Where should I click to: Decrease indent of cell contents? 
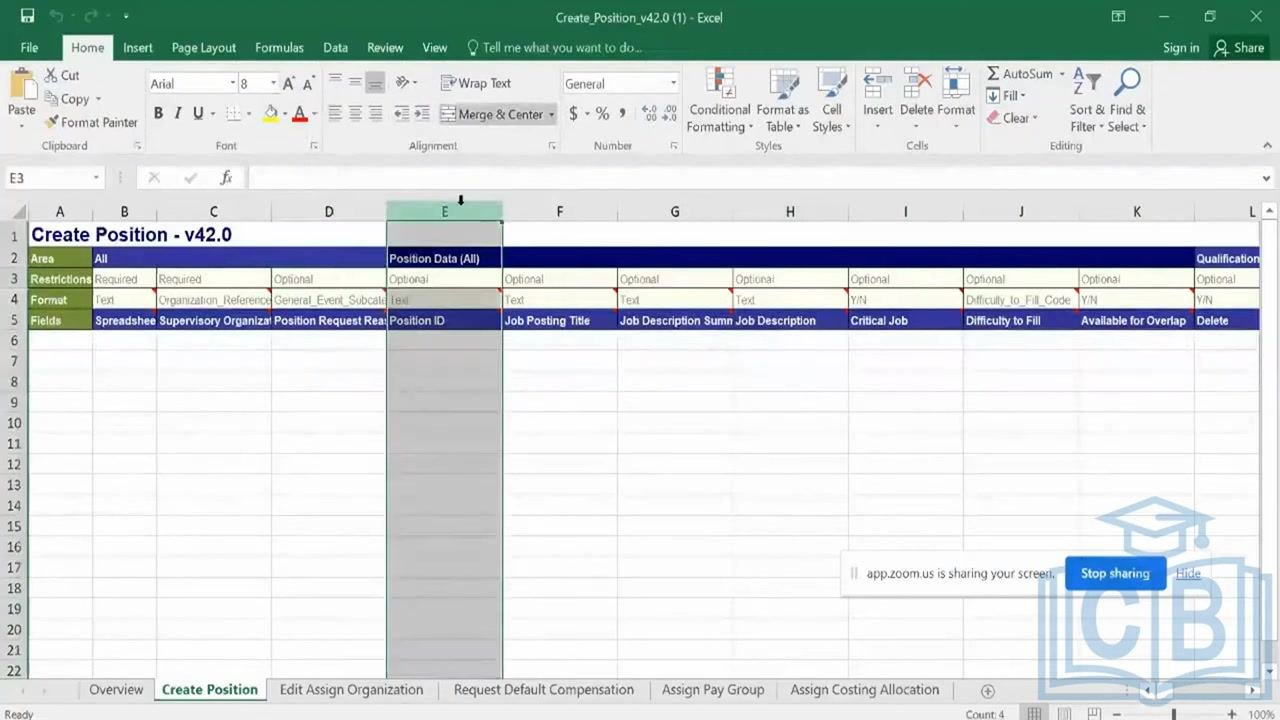[401, 114]
